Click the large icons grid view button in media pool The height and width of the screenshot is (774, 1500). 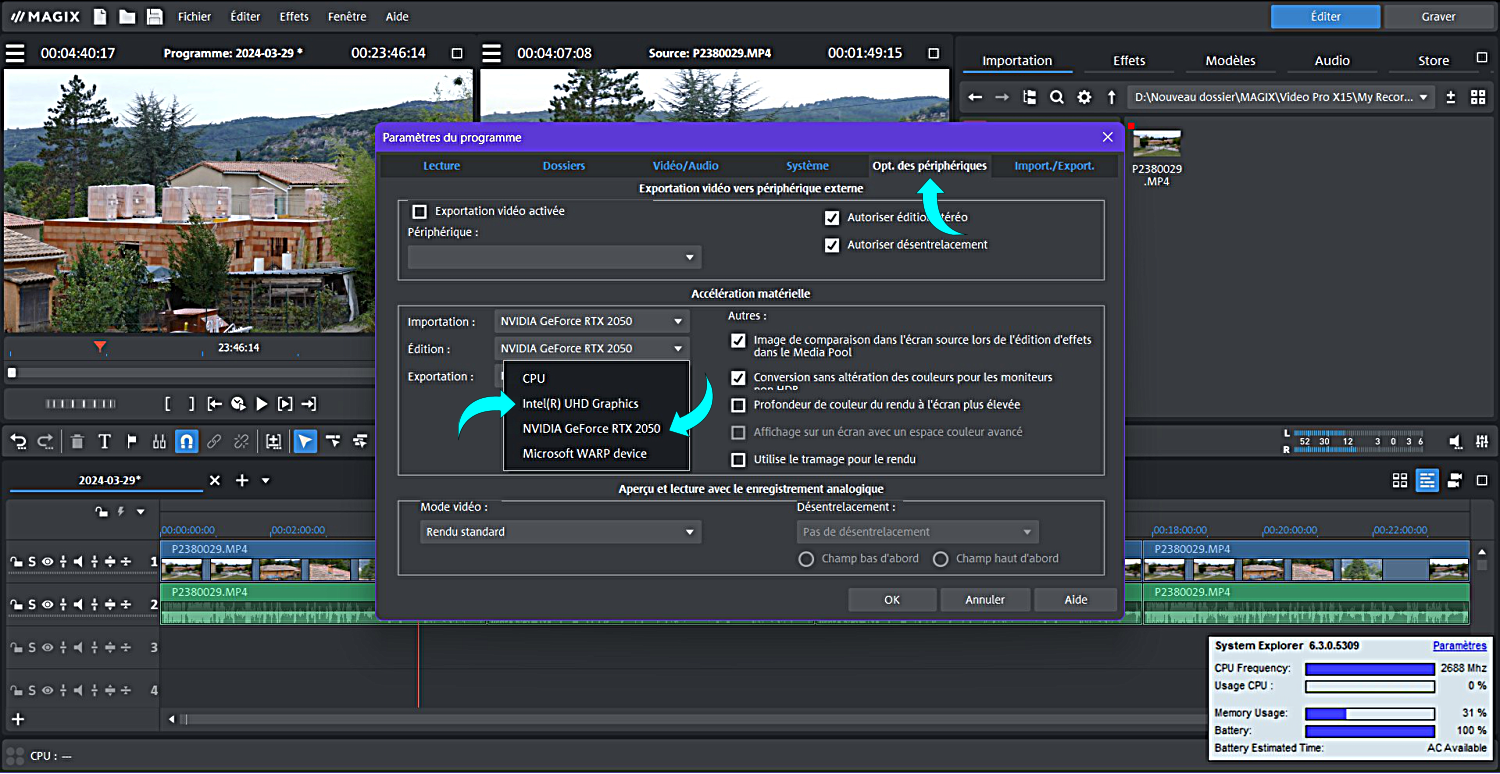tap(1478, 97)
